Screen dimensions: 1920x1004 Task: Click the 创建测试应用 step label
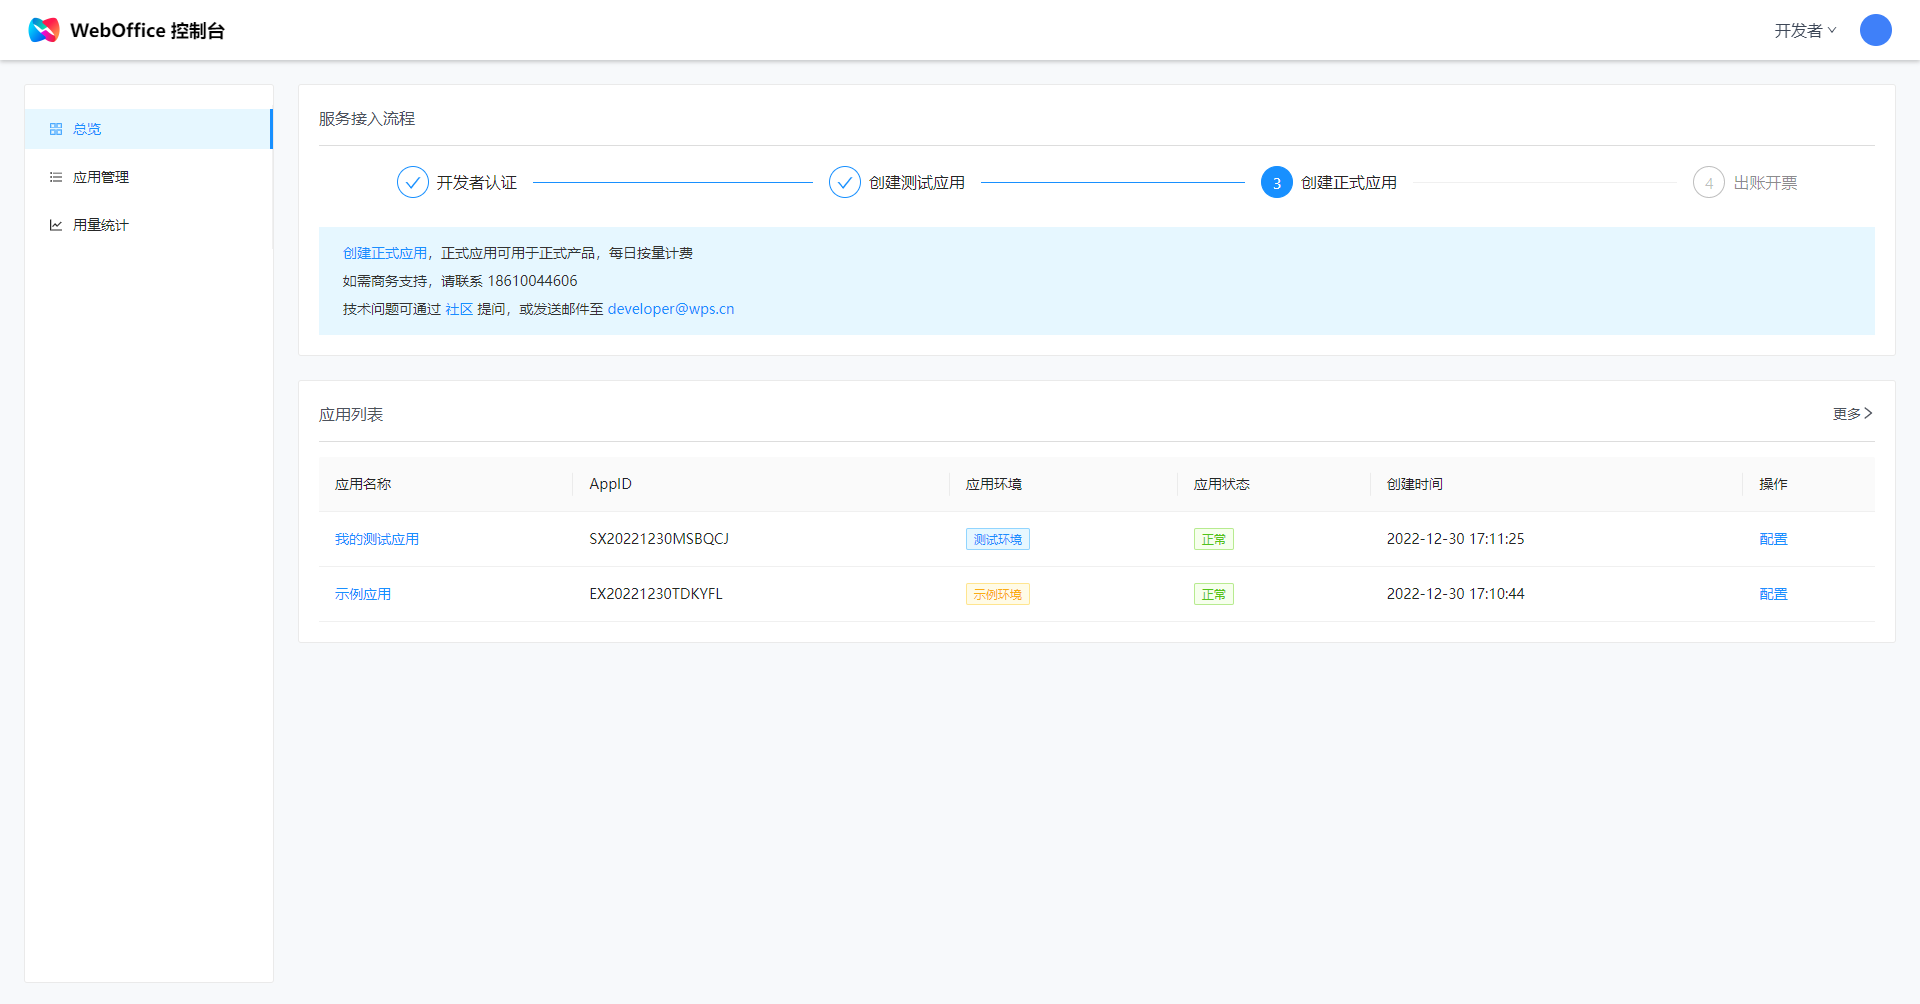(x=917, y=183)
